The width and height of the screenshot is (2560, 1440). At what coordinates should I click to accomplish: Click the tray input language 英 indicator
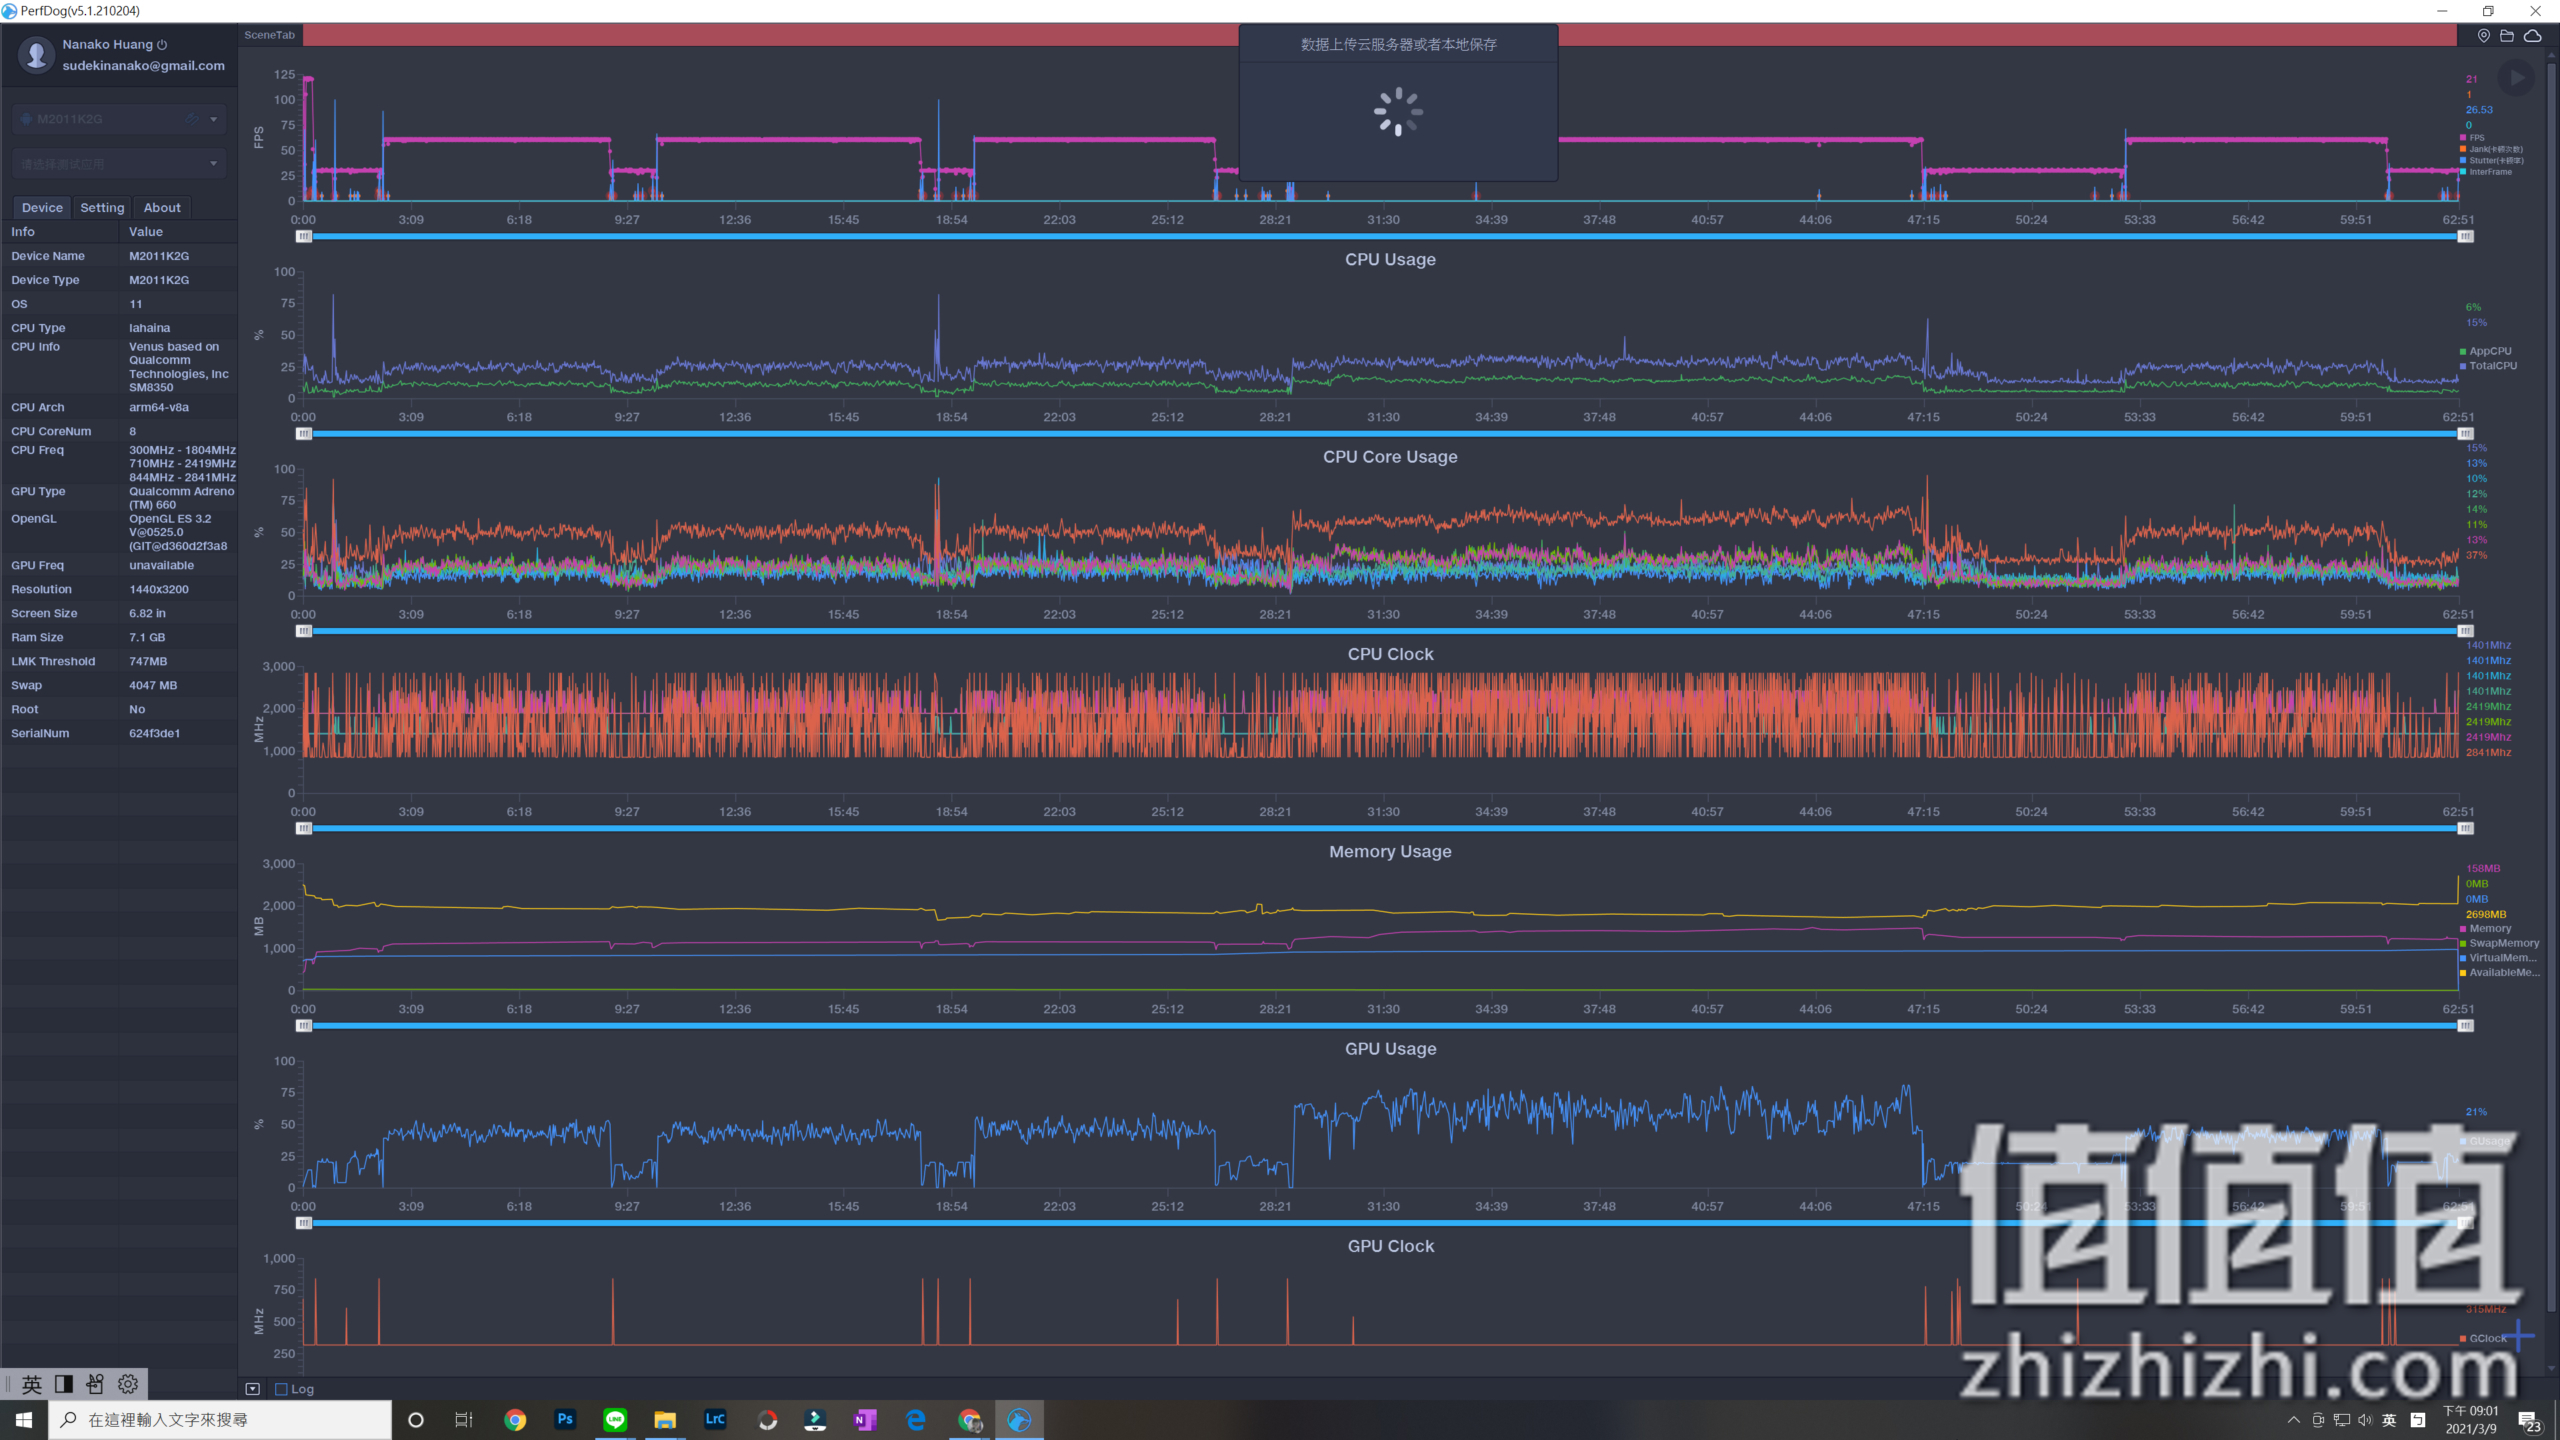pyautogui.click(x=2389, y=1420)
